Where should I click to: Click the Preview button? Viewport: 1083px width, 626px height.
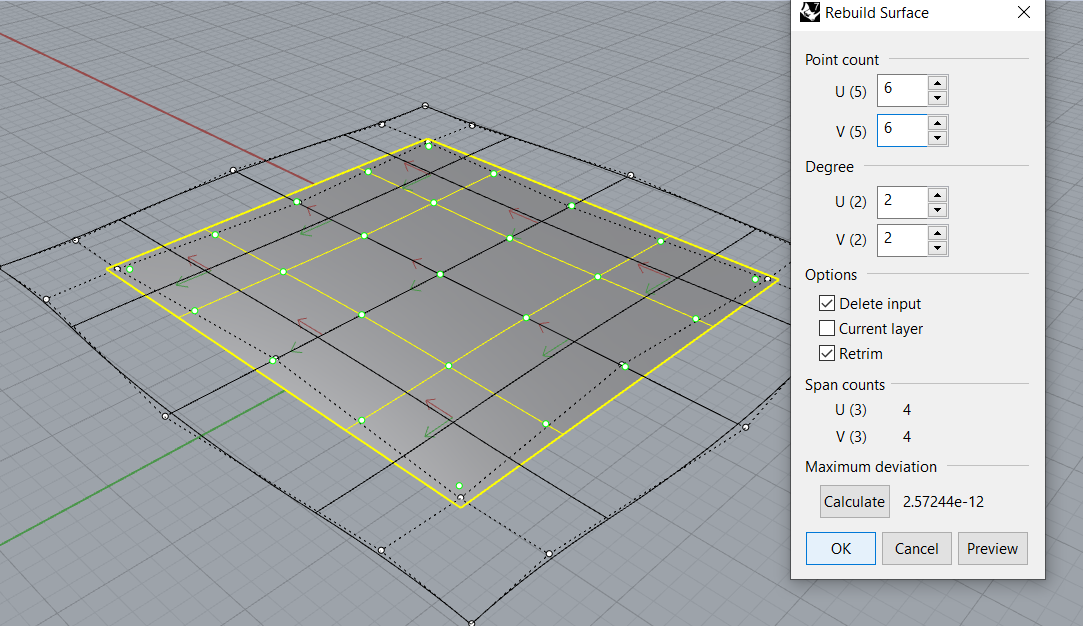point(993,549)
